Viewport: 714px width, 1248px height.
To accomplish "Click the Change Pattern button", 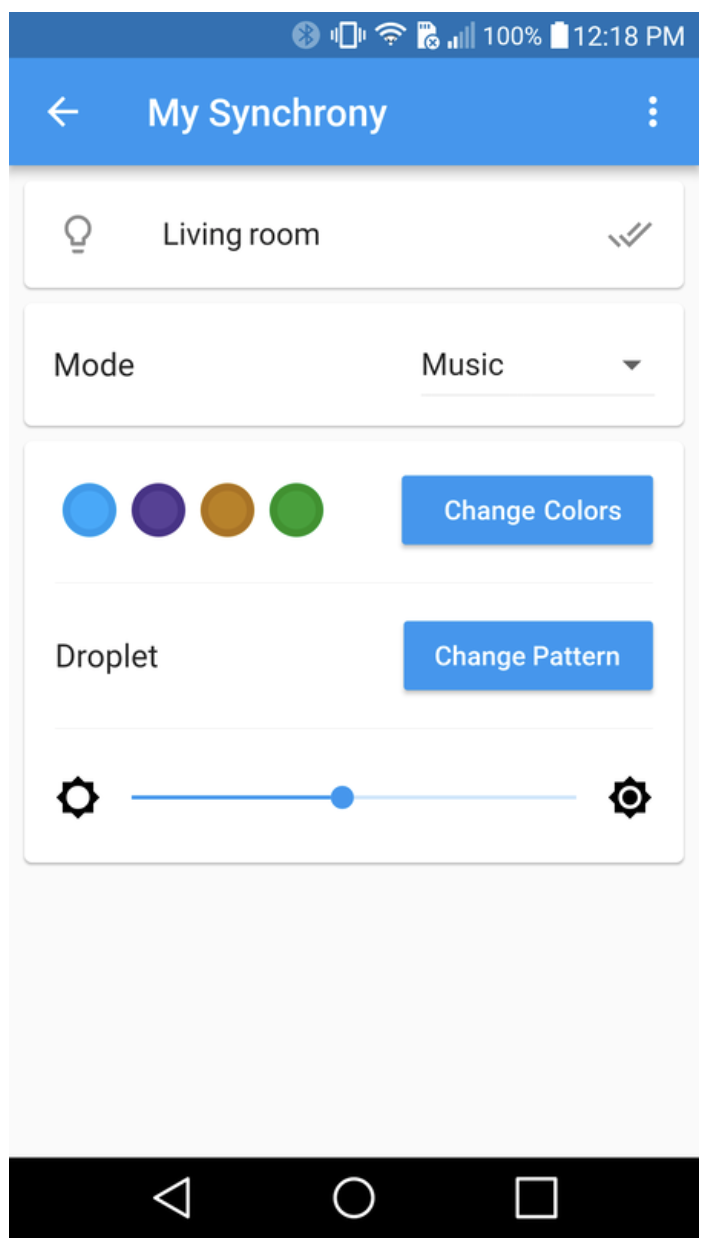I will 528,656.
